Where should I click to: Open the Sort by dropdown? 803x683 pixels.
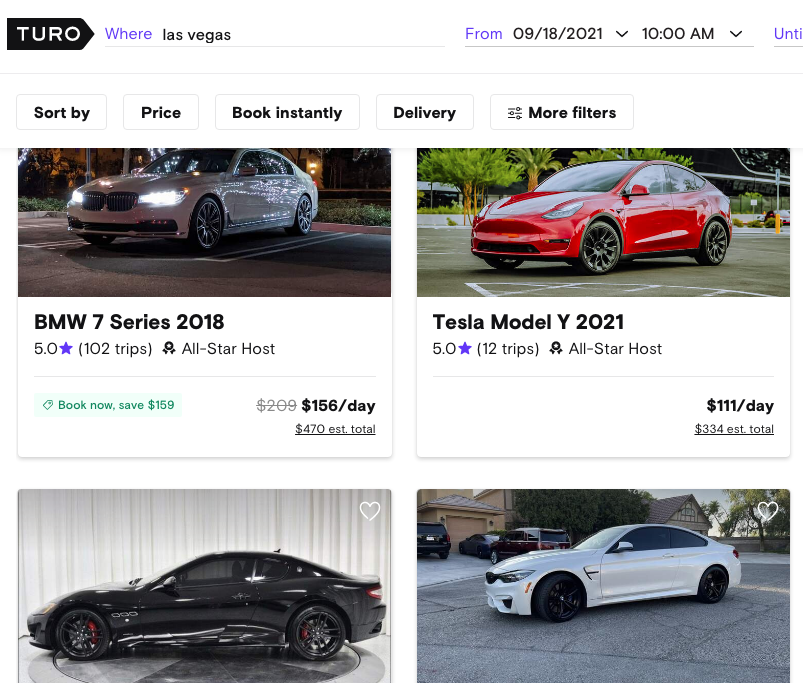62,113
